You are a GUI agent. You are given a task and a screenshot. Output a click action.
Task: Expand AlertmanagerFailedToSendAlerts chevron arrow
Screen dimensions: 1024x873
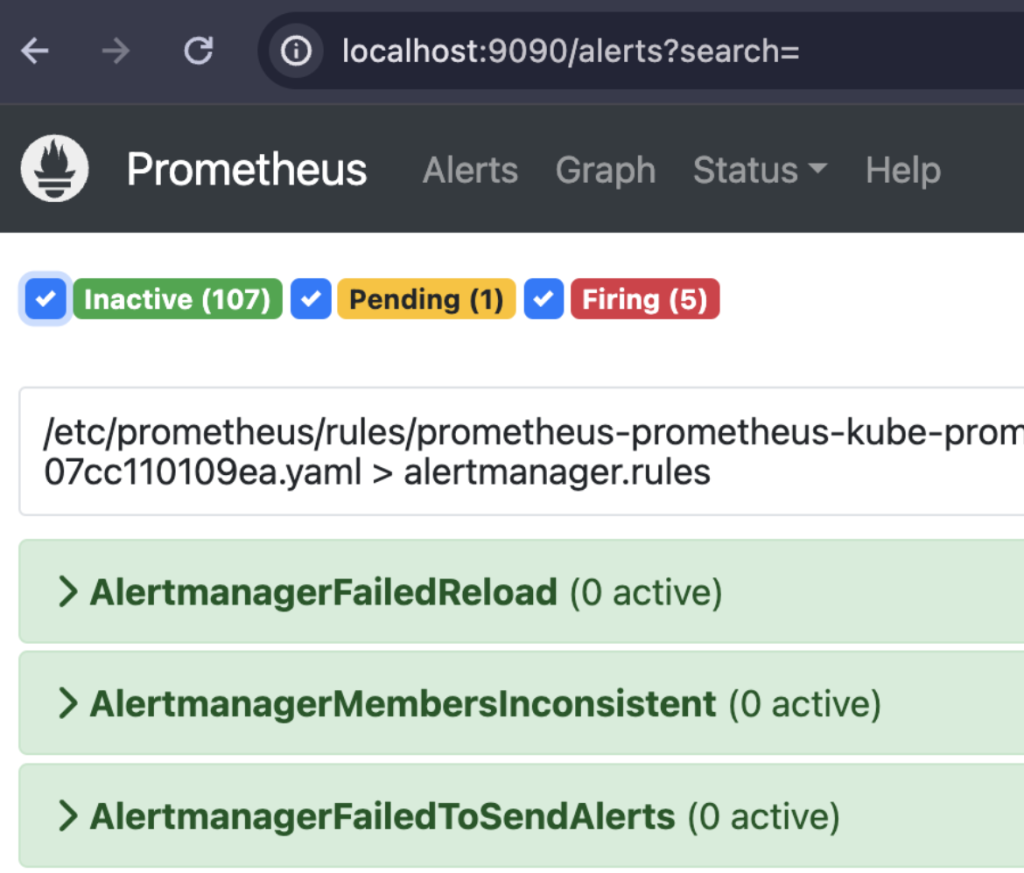[68, 817]
